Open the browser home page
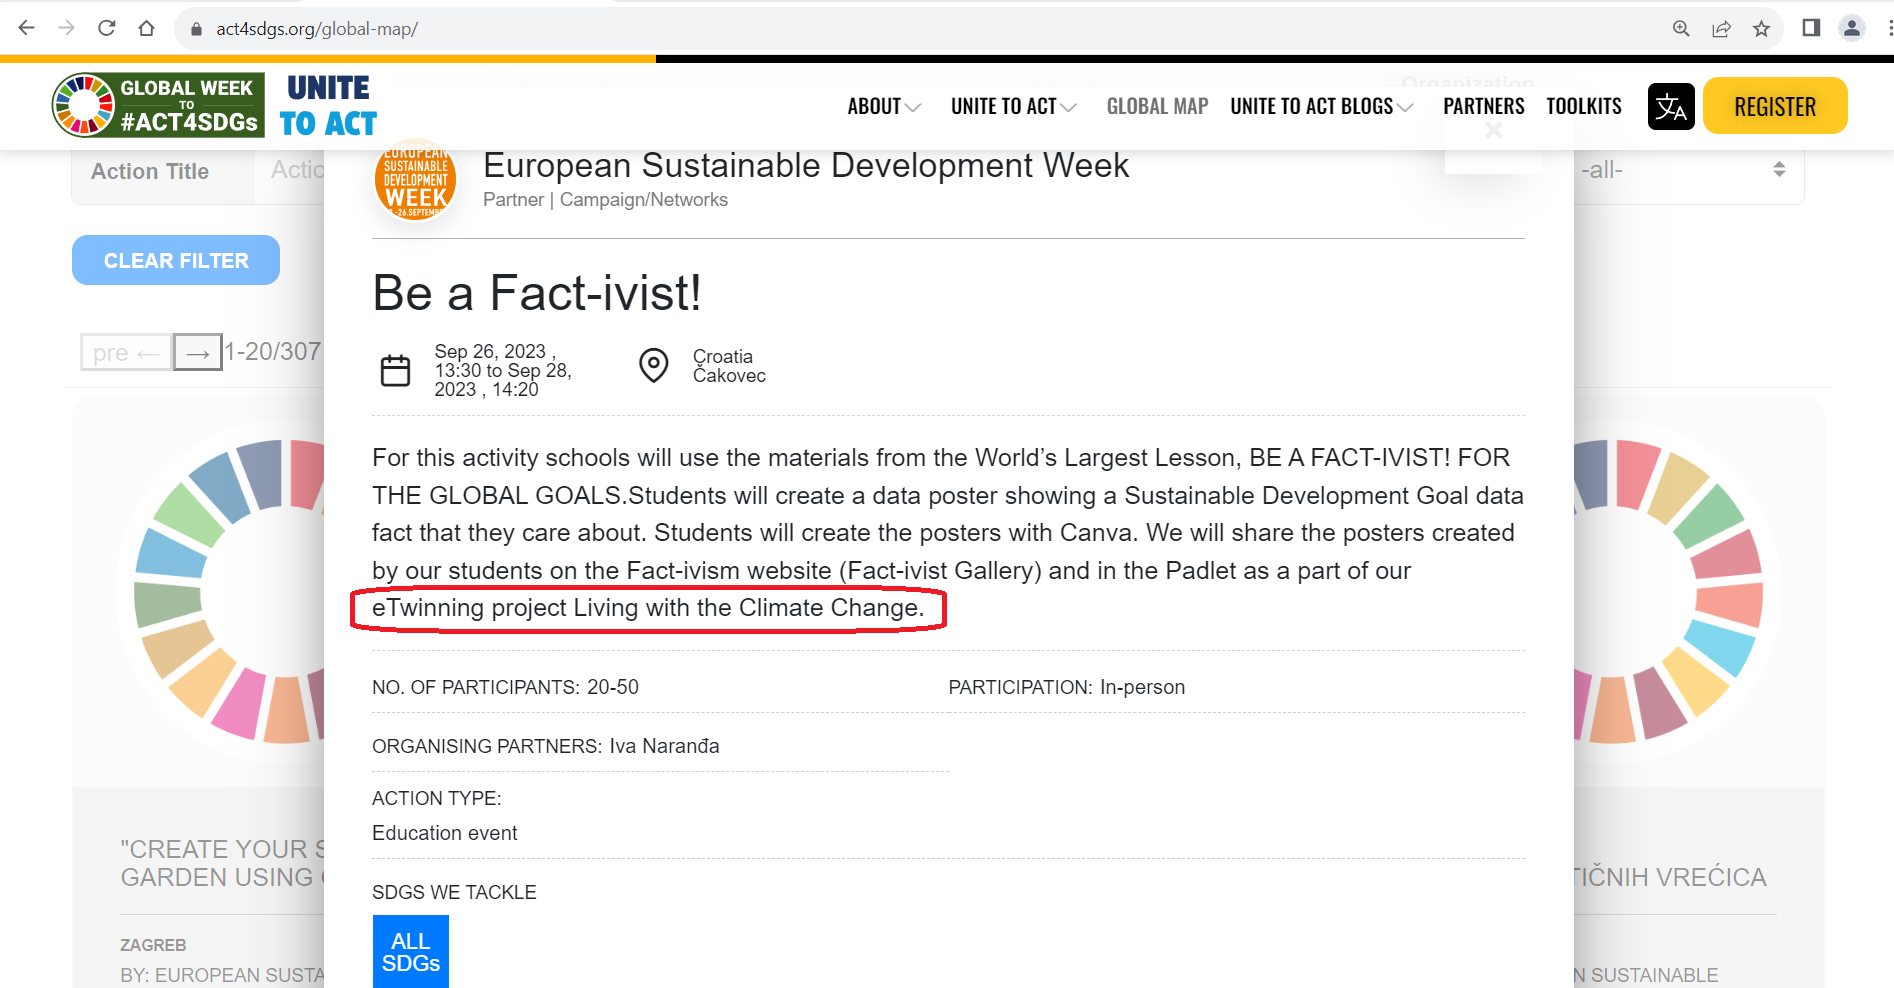 click(147, 28)
